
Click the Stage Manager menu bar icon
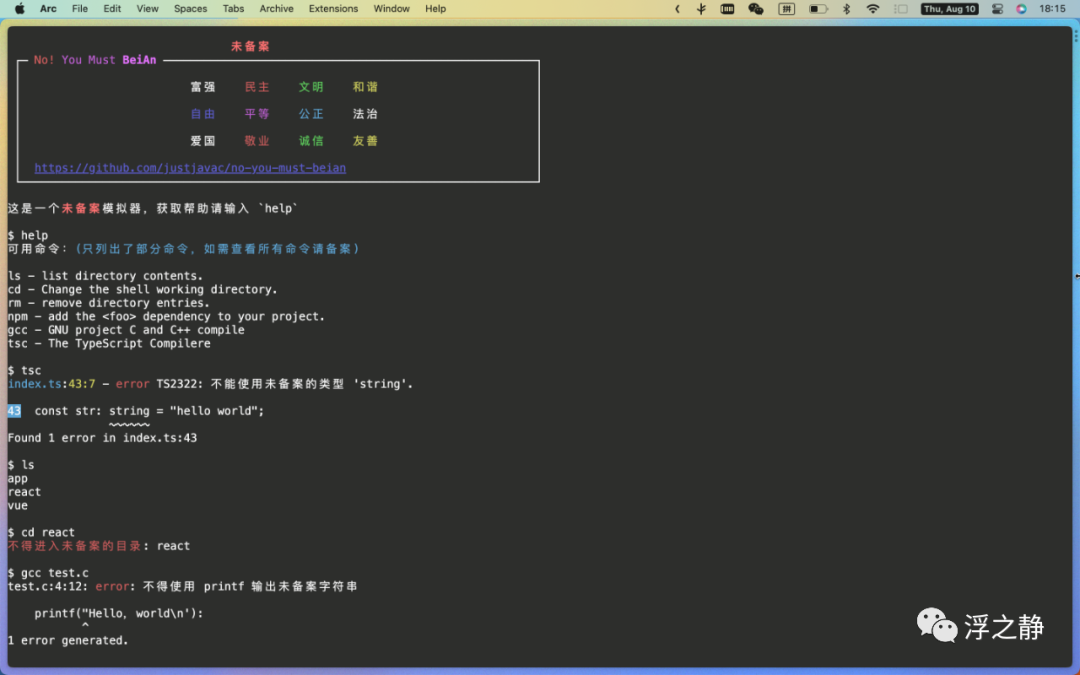click(x=900, y=9)
